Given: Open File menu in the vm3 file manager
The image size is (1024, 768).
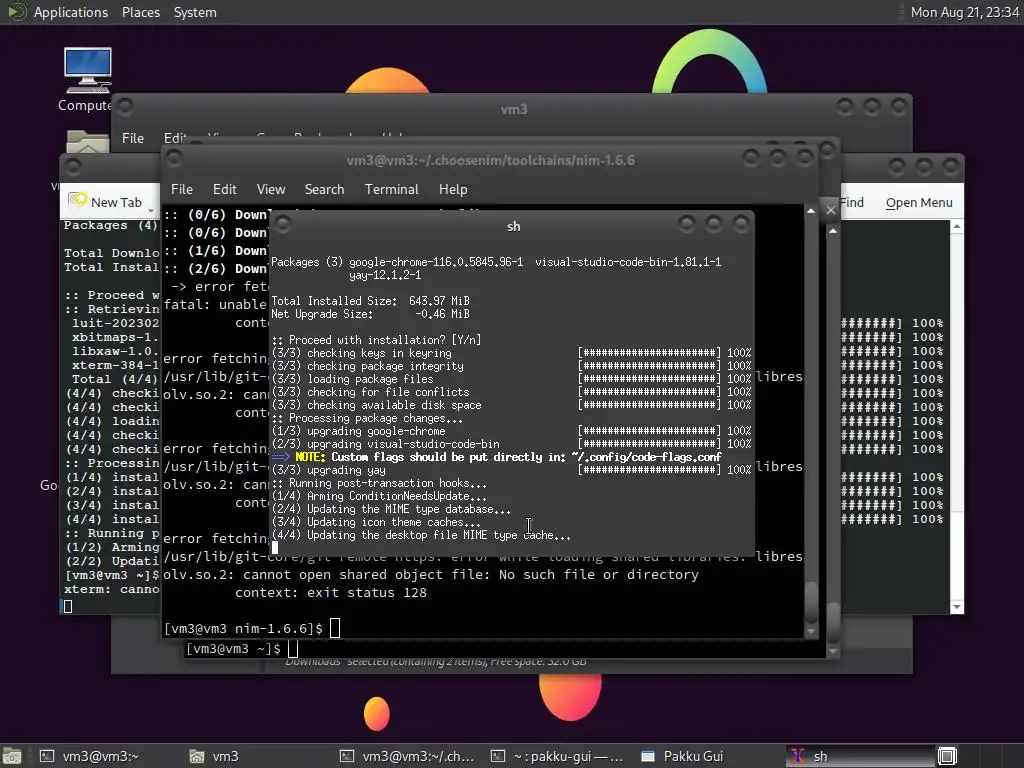Looking at the screenshot, I should (x=133, y=138).
